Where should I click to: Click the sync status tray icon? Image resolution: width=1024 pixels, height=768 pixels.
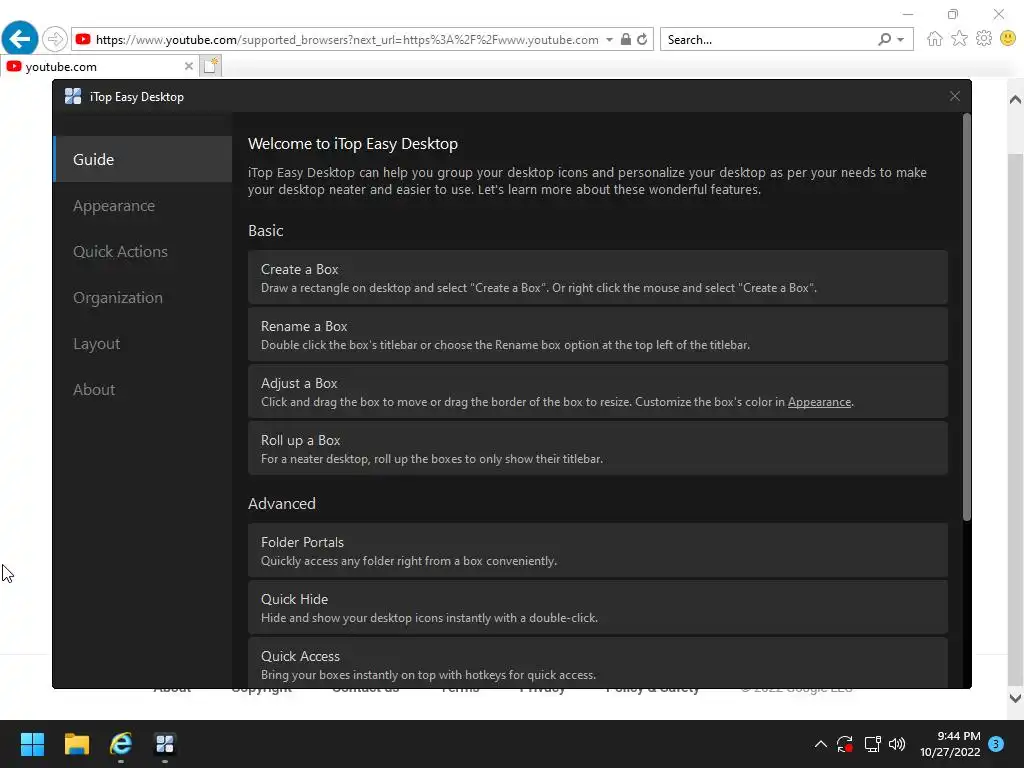[845, 744]
